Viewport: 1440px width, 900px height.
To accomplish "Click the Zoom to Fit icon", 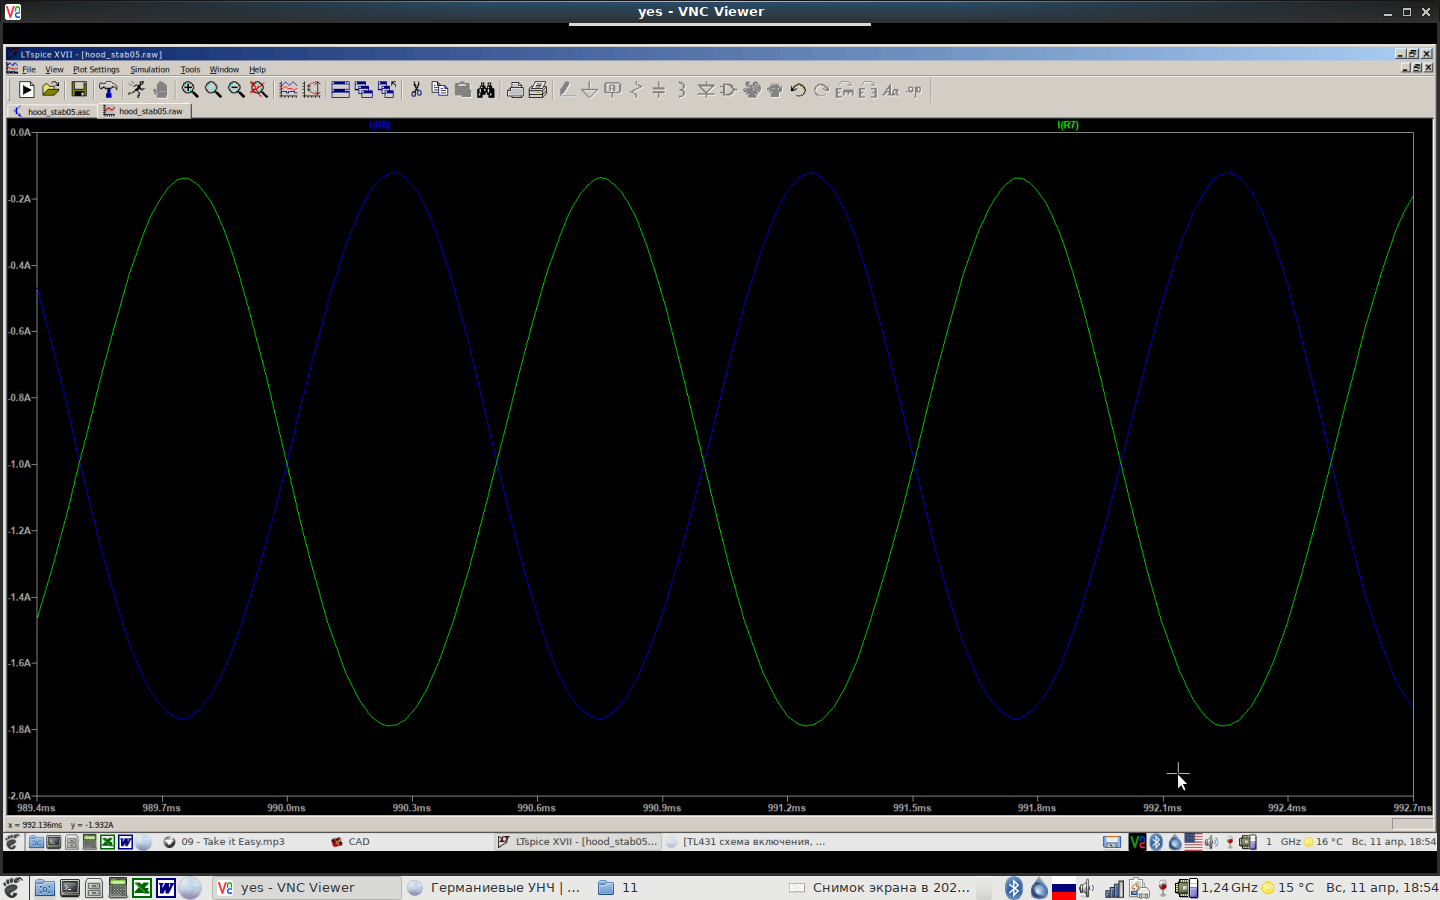I will 259,90.
